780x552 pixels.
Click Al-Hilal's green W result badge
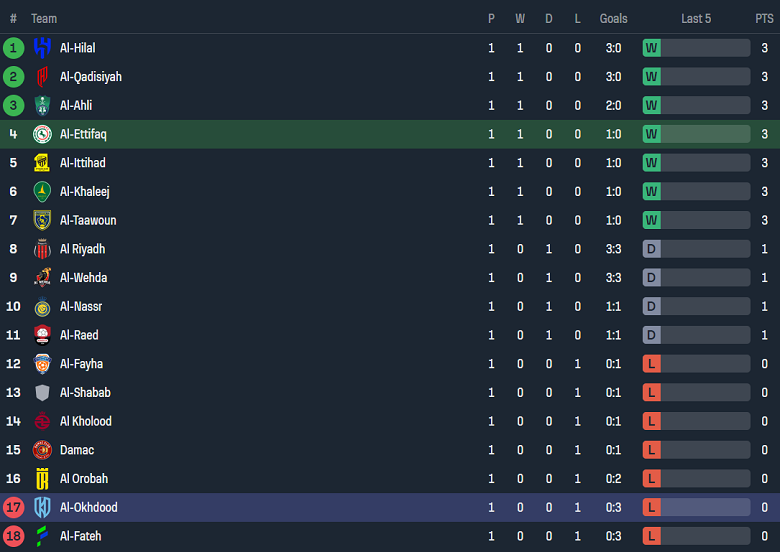click(652, 48)
